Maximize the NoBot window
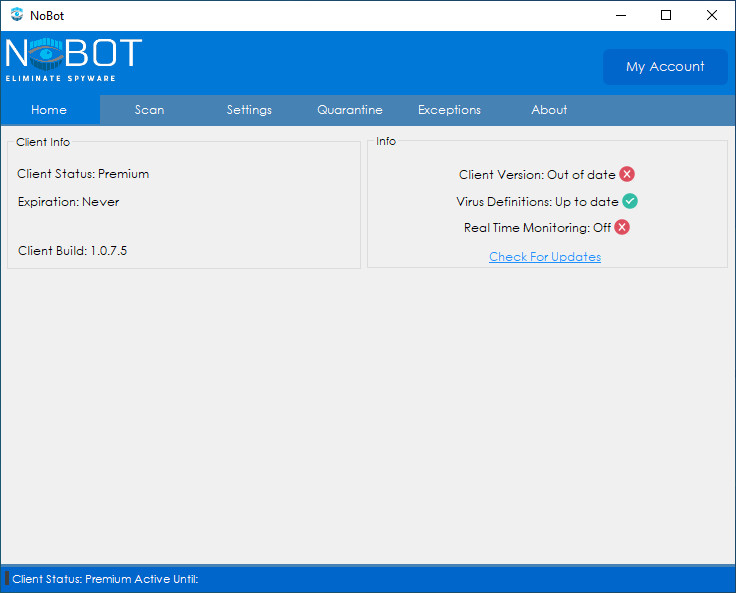Image resolution: width=736 pixels, height=593 pixels. (666, 15)
